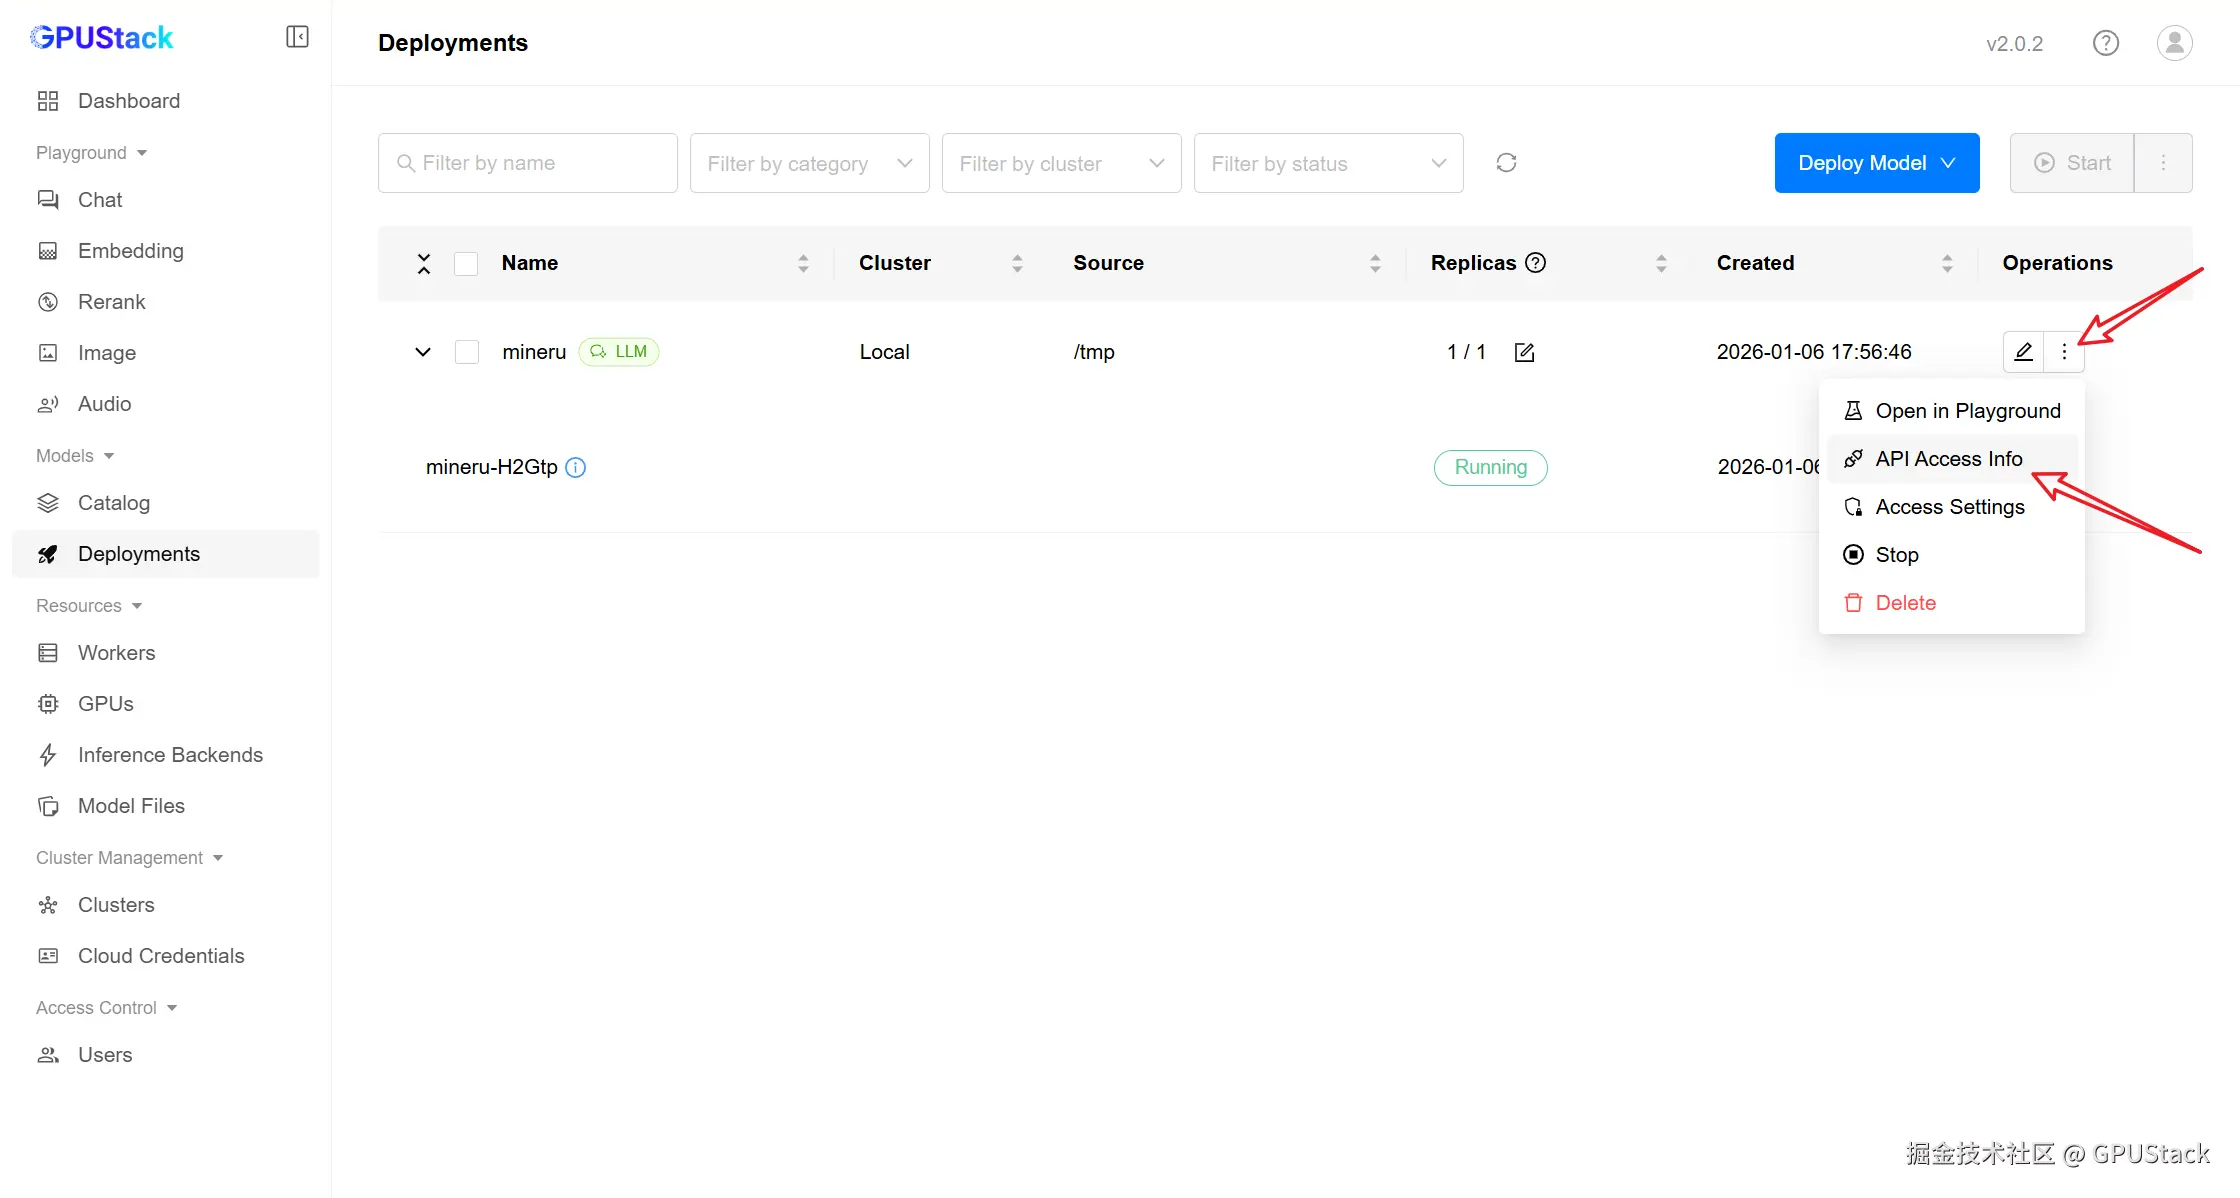Collapse all rows via header toggle

(424, 263)
